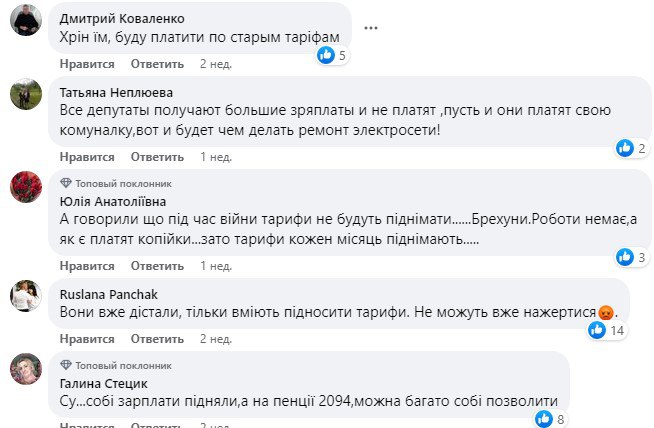Click the like reaction icon on Ruslana Panchak's comment
The image size is (654, 428).
click(597, 329)
